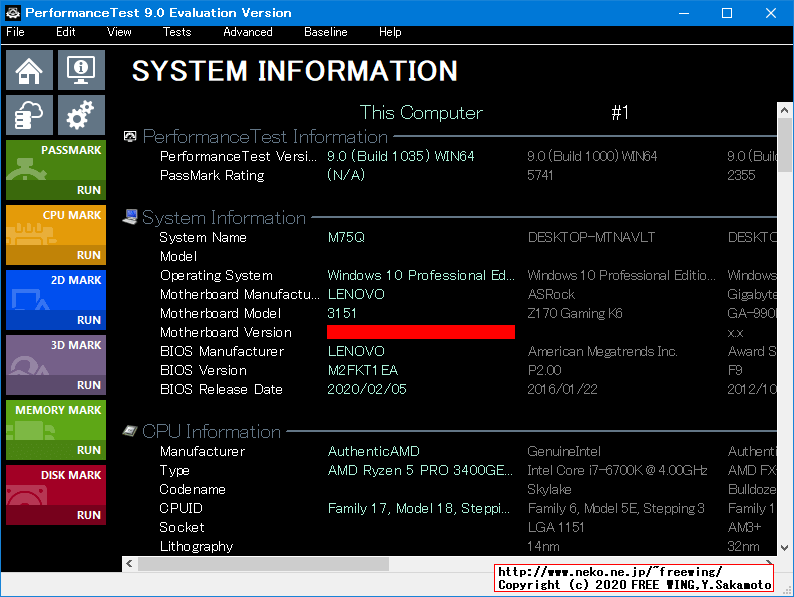Click the CPUID row label
Viewport: 794px width, 597px height.
click(181, 508)
